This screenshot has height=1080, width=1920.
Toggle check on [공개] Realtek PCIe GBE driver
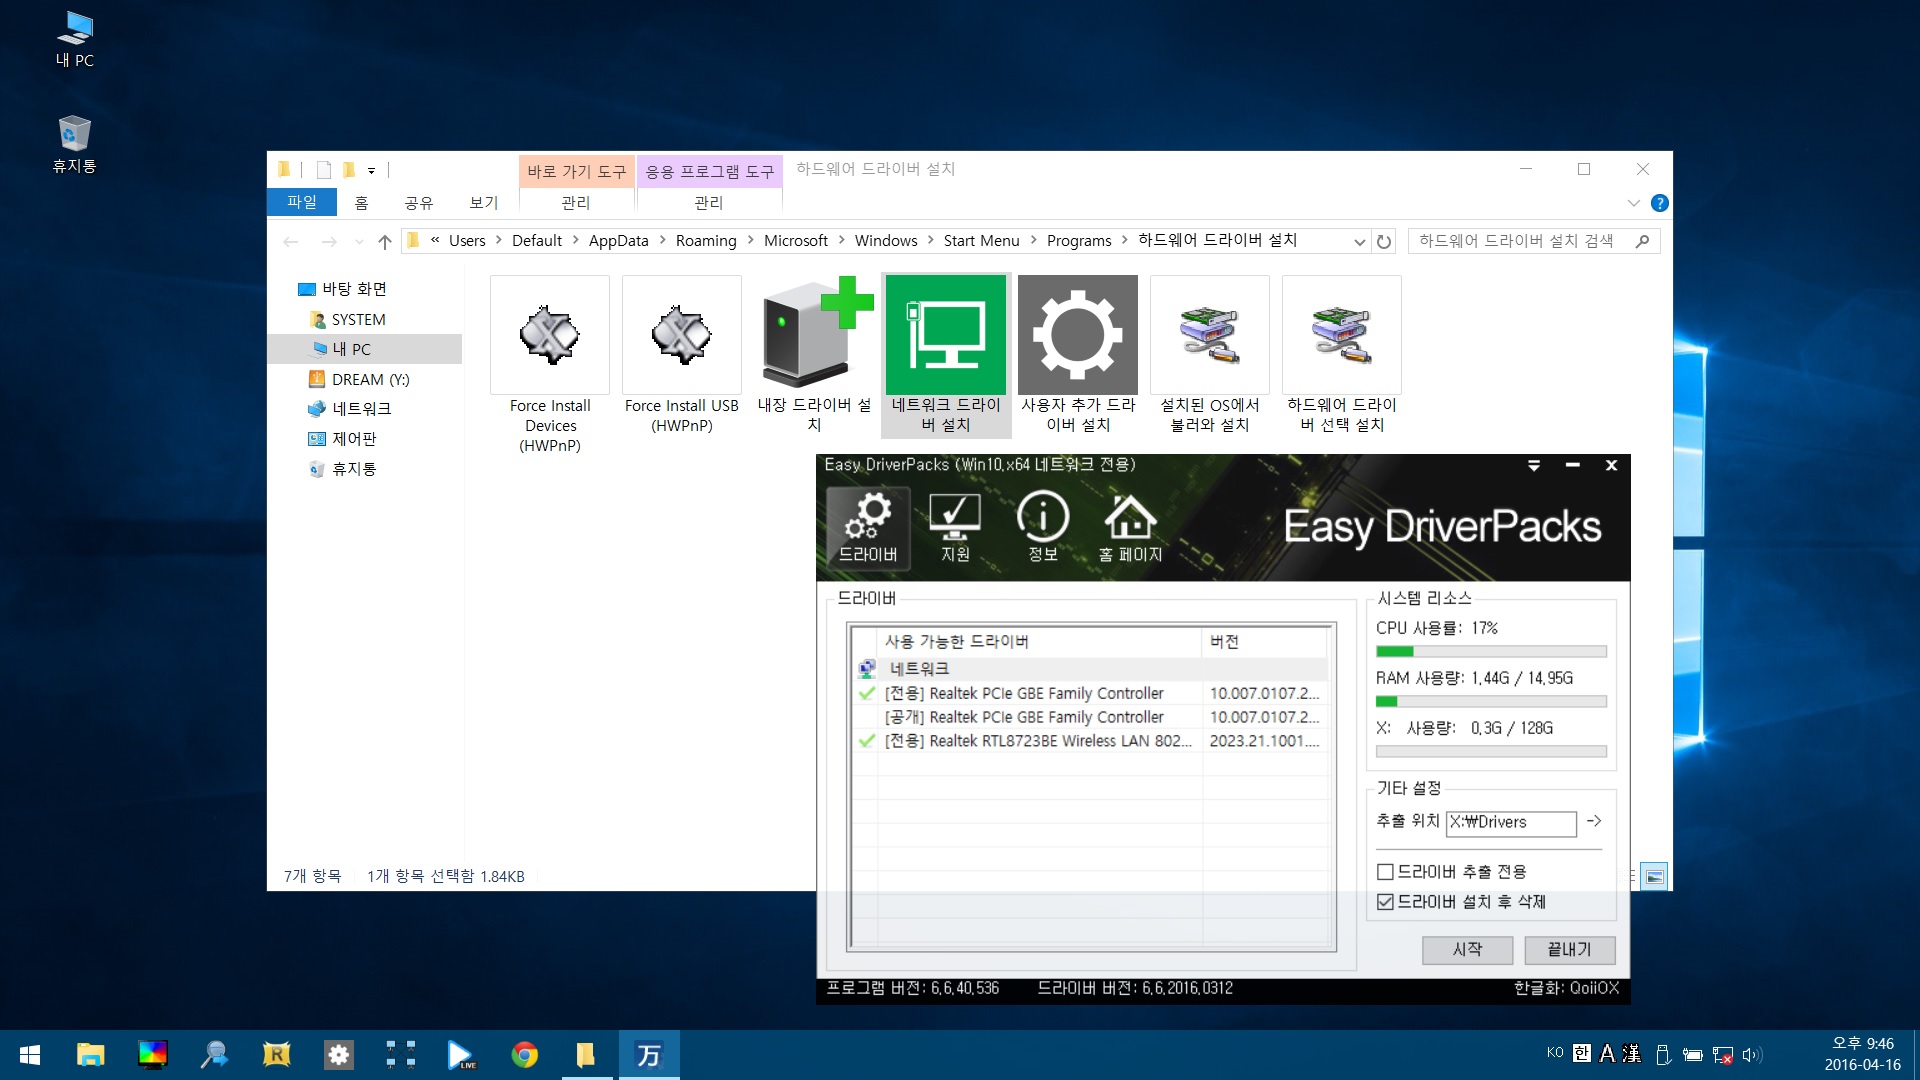867,717
